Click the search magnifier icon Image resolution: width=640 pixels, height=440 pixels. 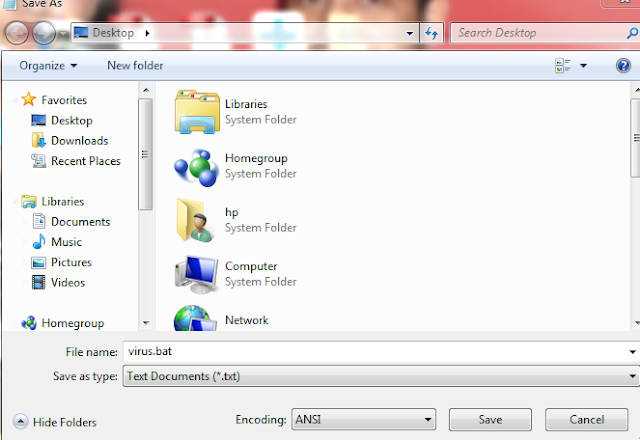click(632, 33)
